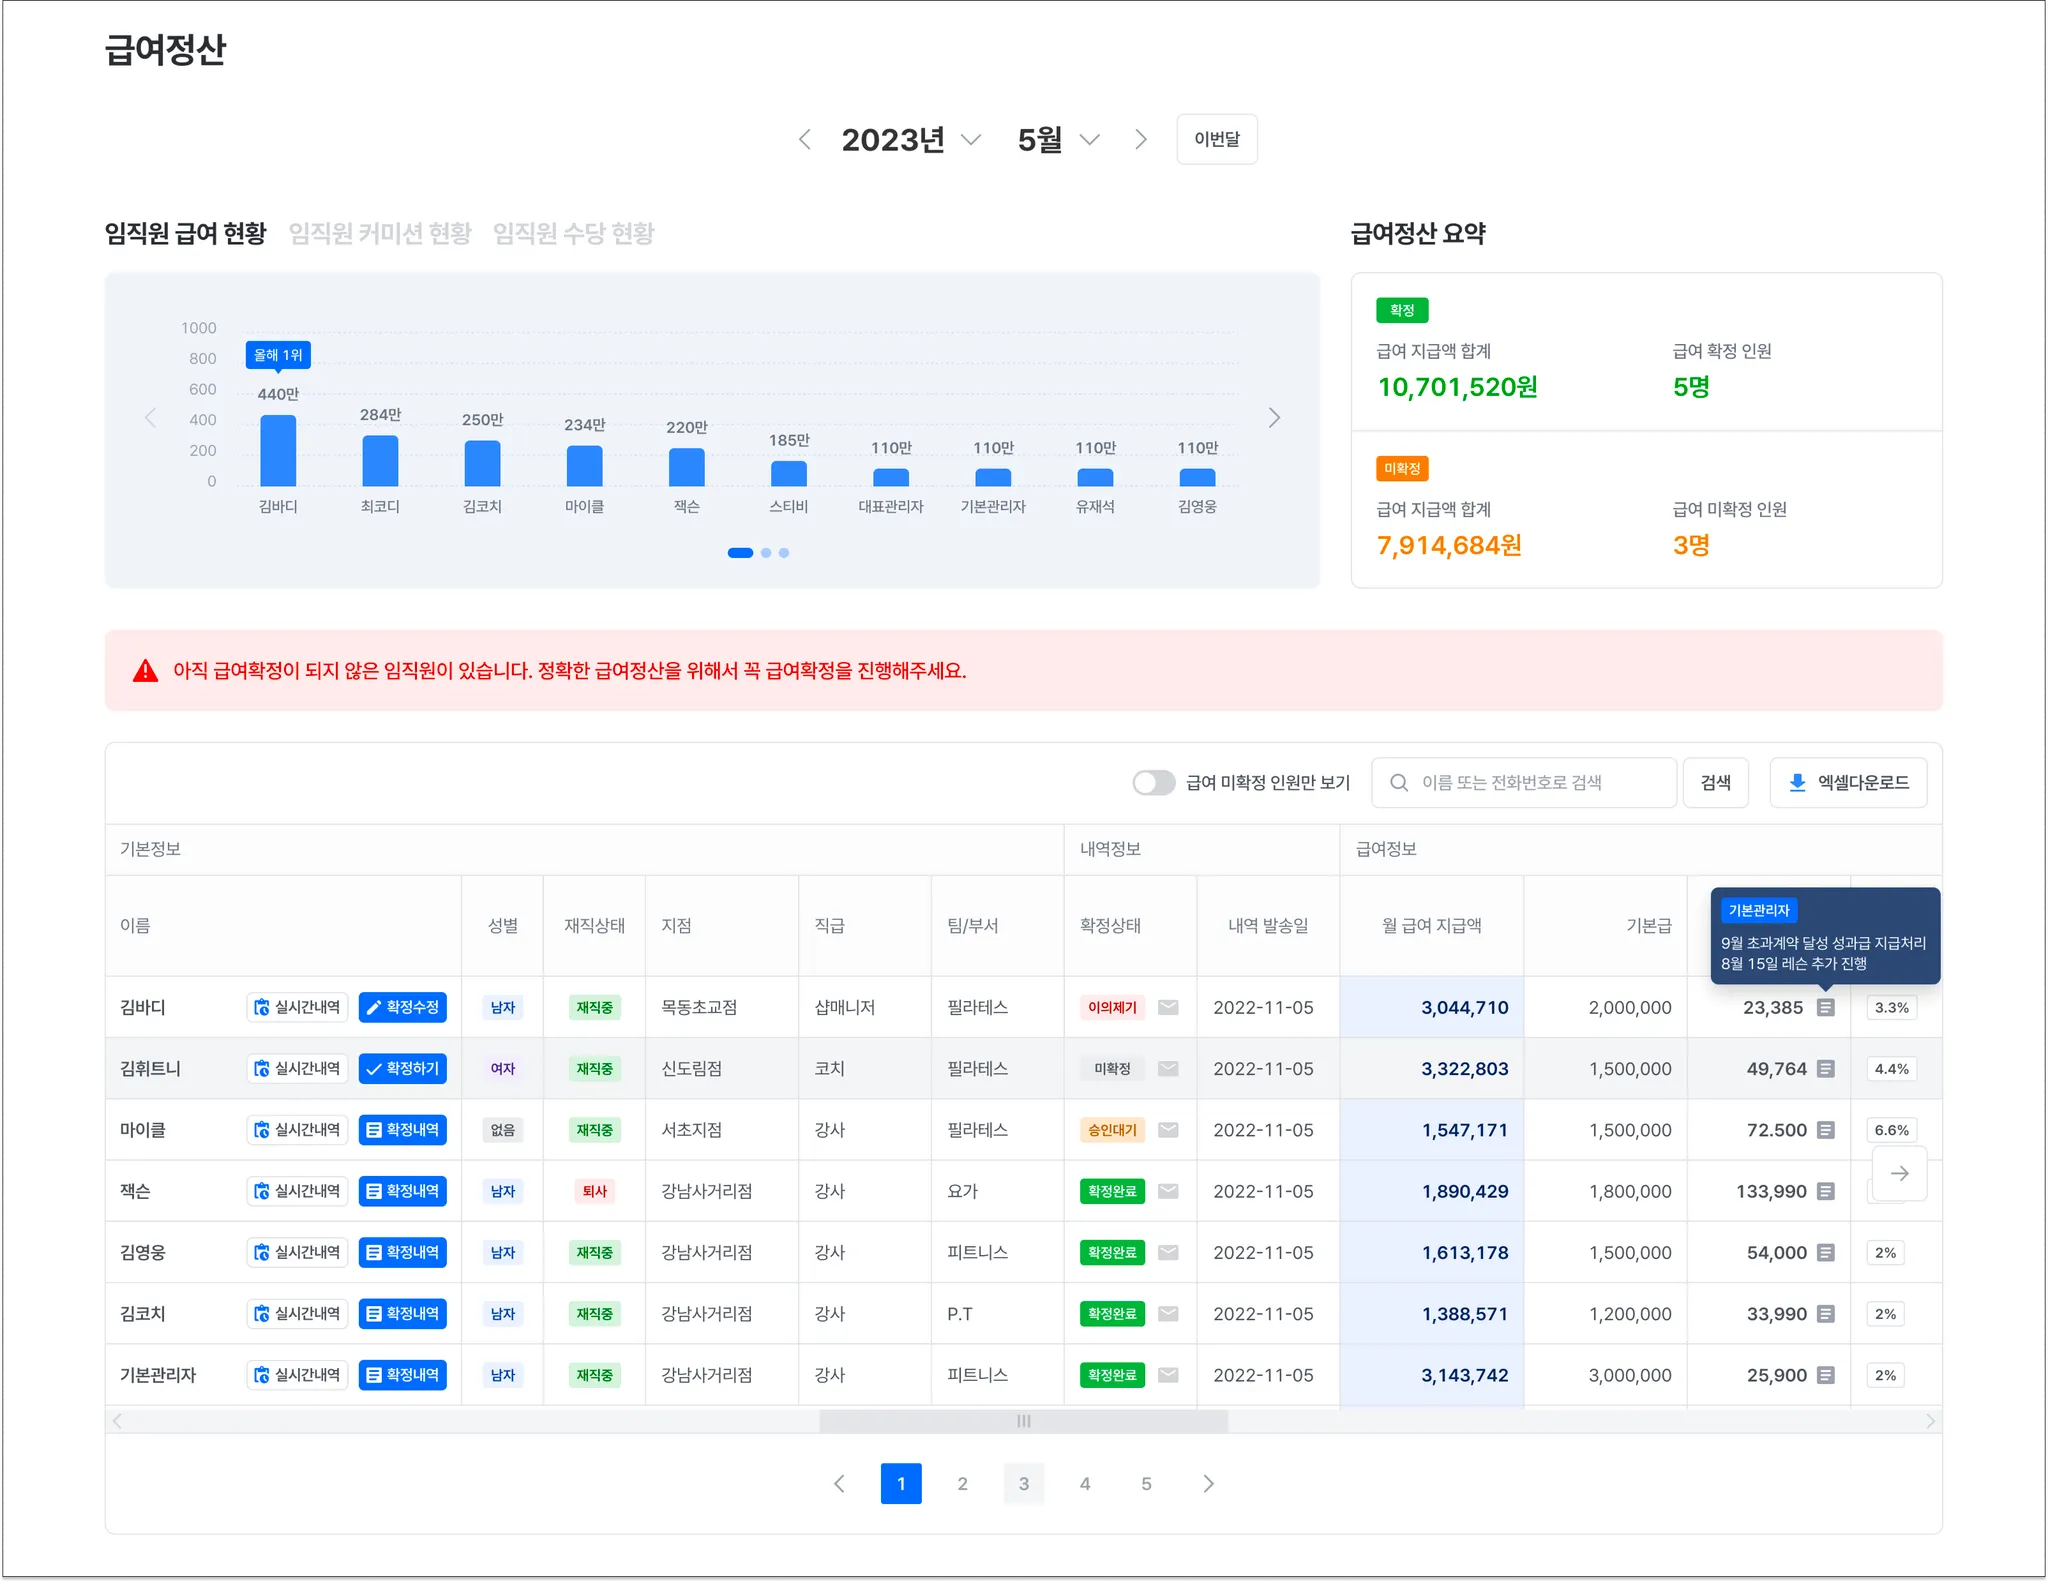Show next chart page with right arrow
Viewport: 2048px width, 1582px height.
click(x=1274, y=418)
